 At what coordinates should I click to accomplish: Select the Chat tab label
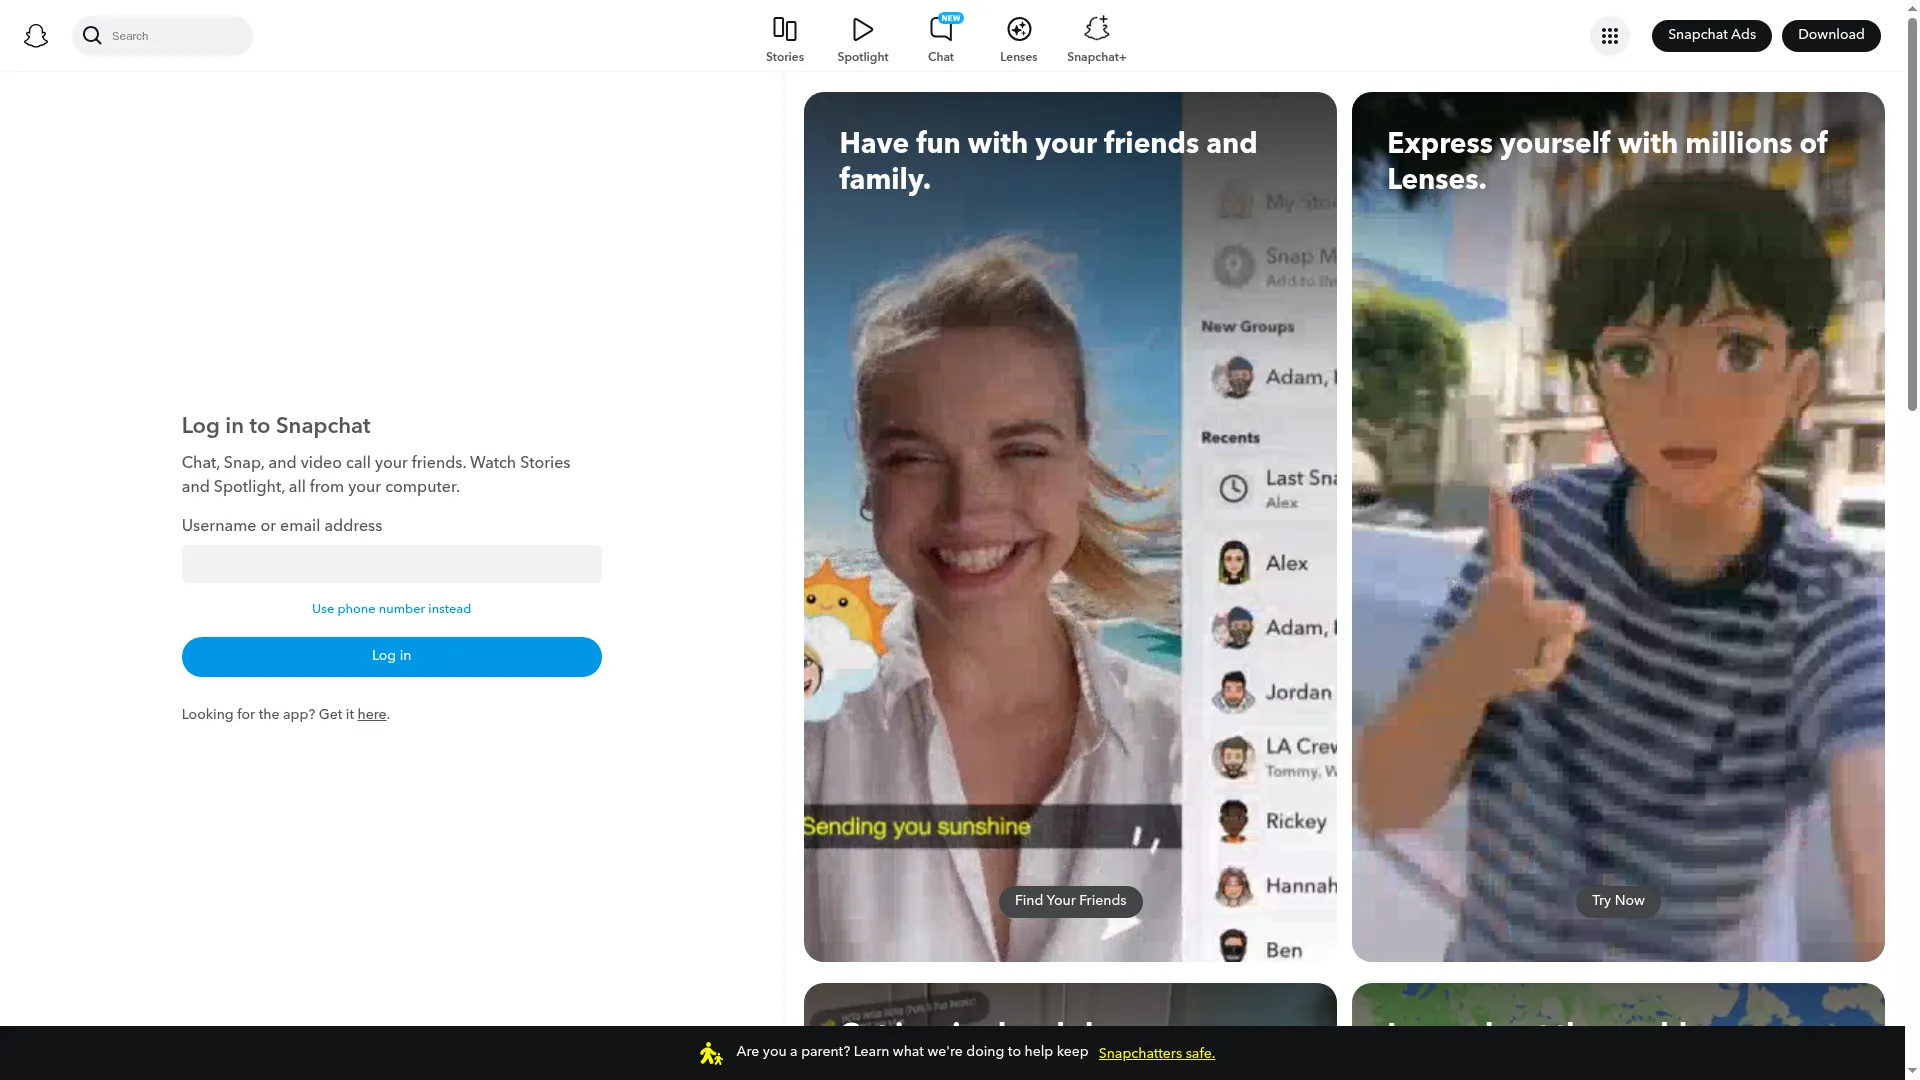[x=941, y=57]
